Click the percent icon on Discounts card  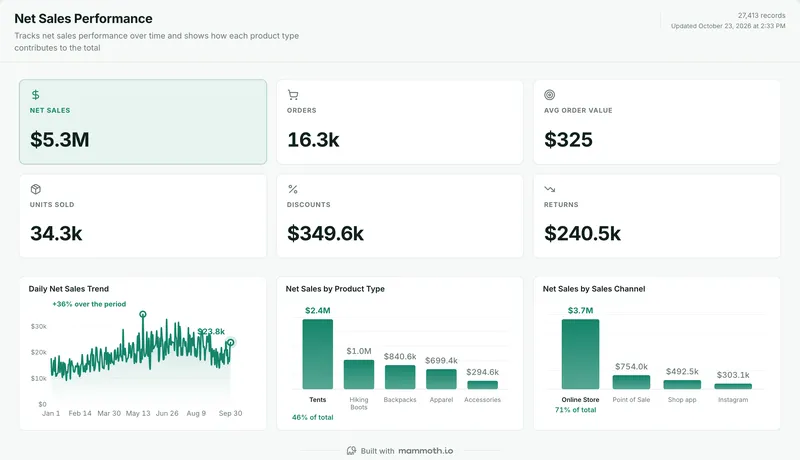(x=293, y=189)
